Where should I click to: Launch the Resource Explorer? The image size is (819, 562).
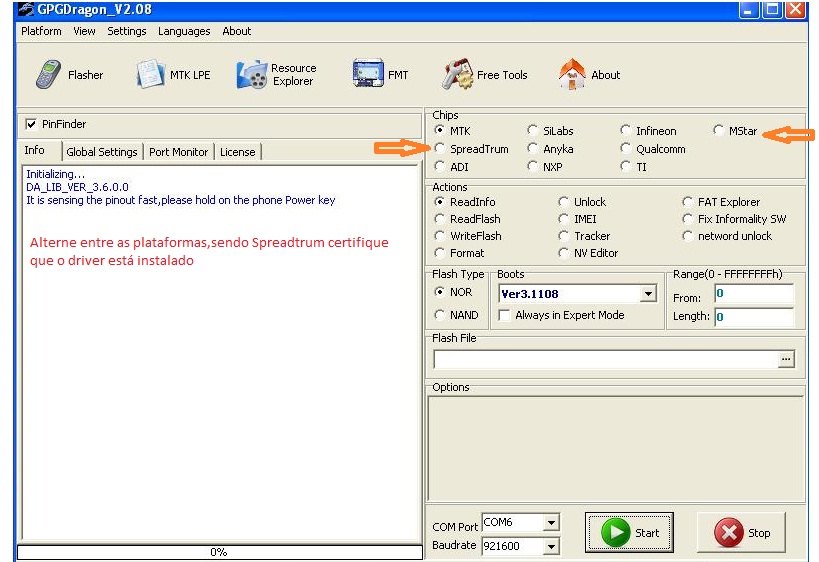pos(276,75)
